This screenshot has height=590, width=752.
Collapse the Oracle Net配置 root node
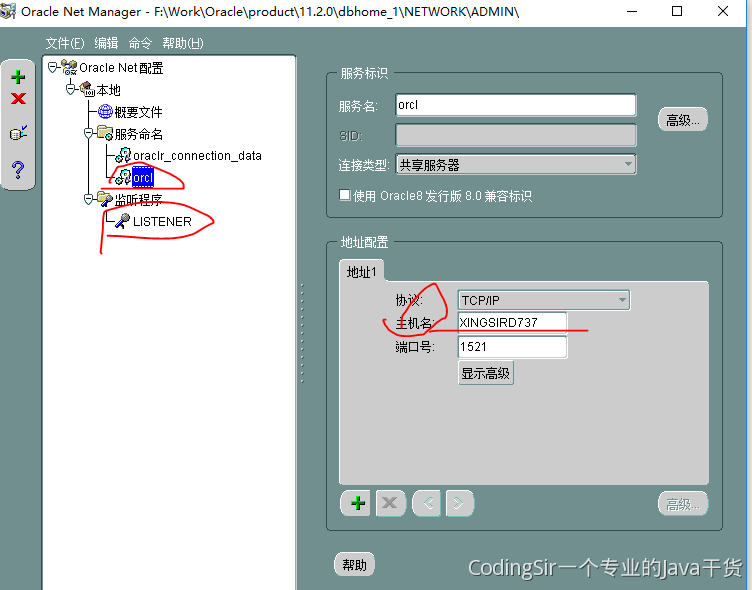[53, 68]
